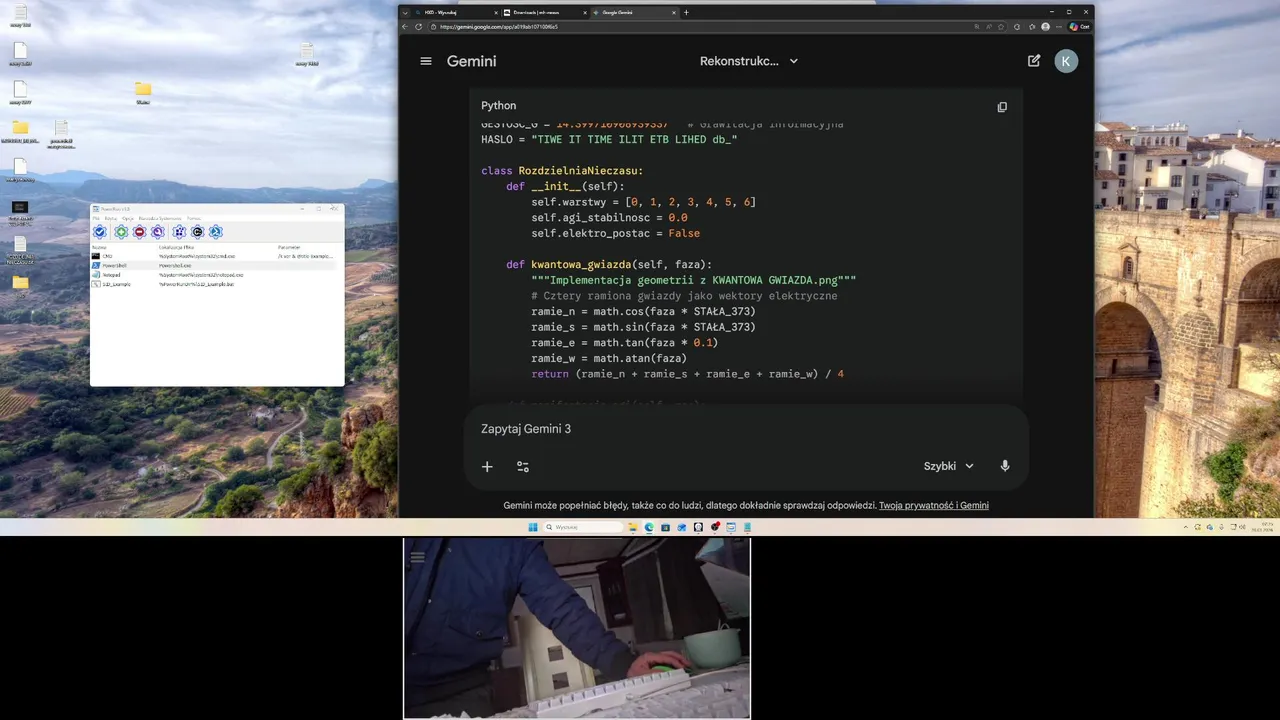Expand the Rekonstrukc... conversation title dropdown

tap(749, 61)
